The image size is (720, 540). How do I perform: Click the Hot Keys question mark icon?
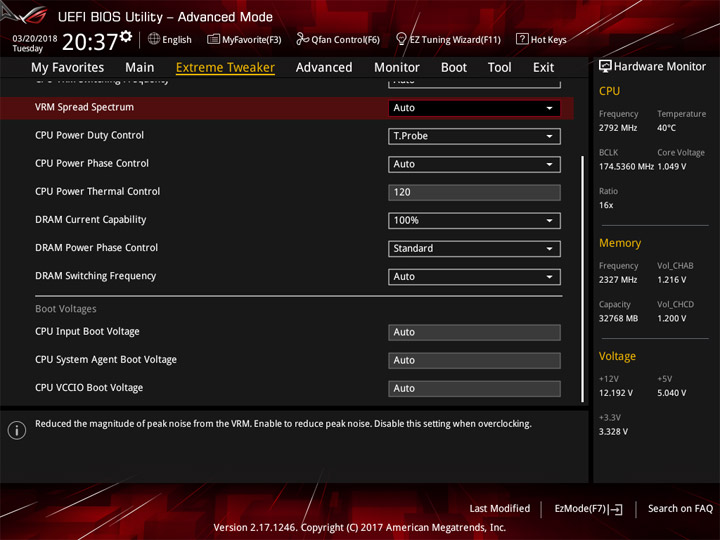click(x=522, y=39)
